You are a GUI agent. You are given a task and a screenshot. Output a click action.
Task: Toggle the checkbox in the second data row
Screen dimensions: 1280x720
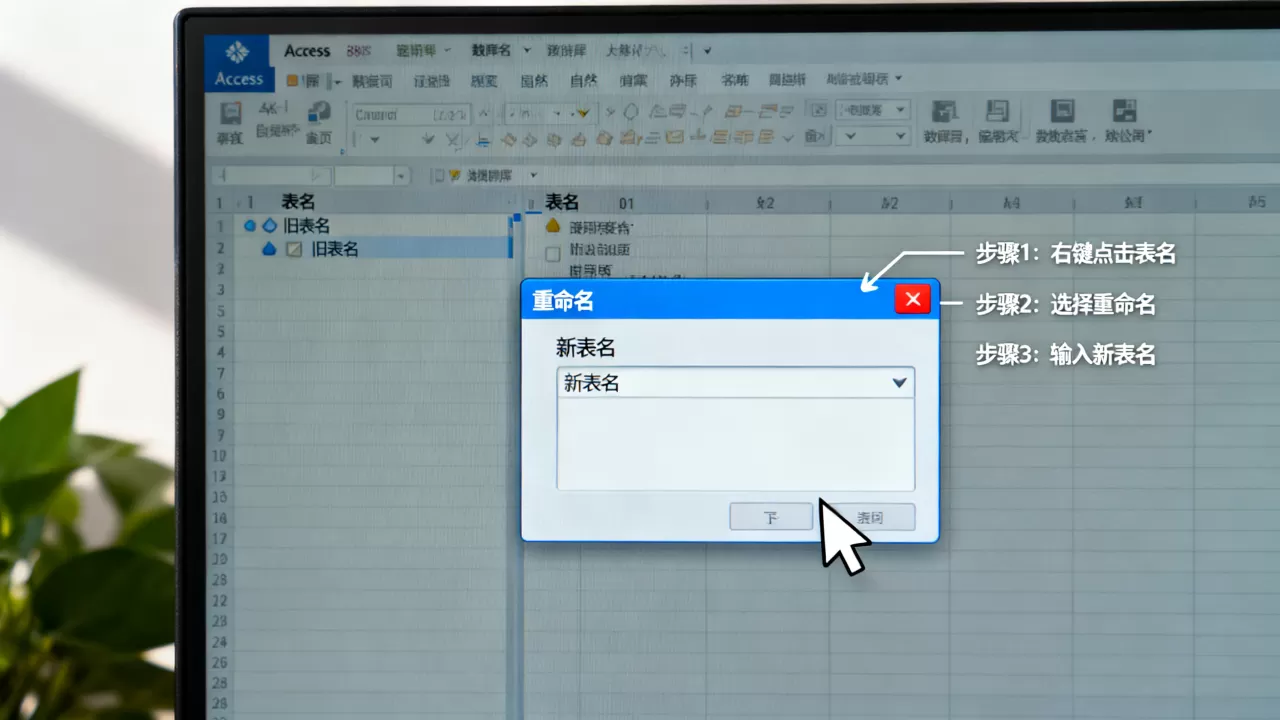click(x=552, y=254)
